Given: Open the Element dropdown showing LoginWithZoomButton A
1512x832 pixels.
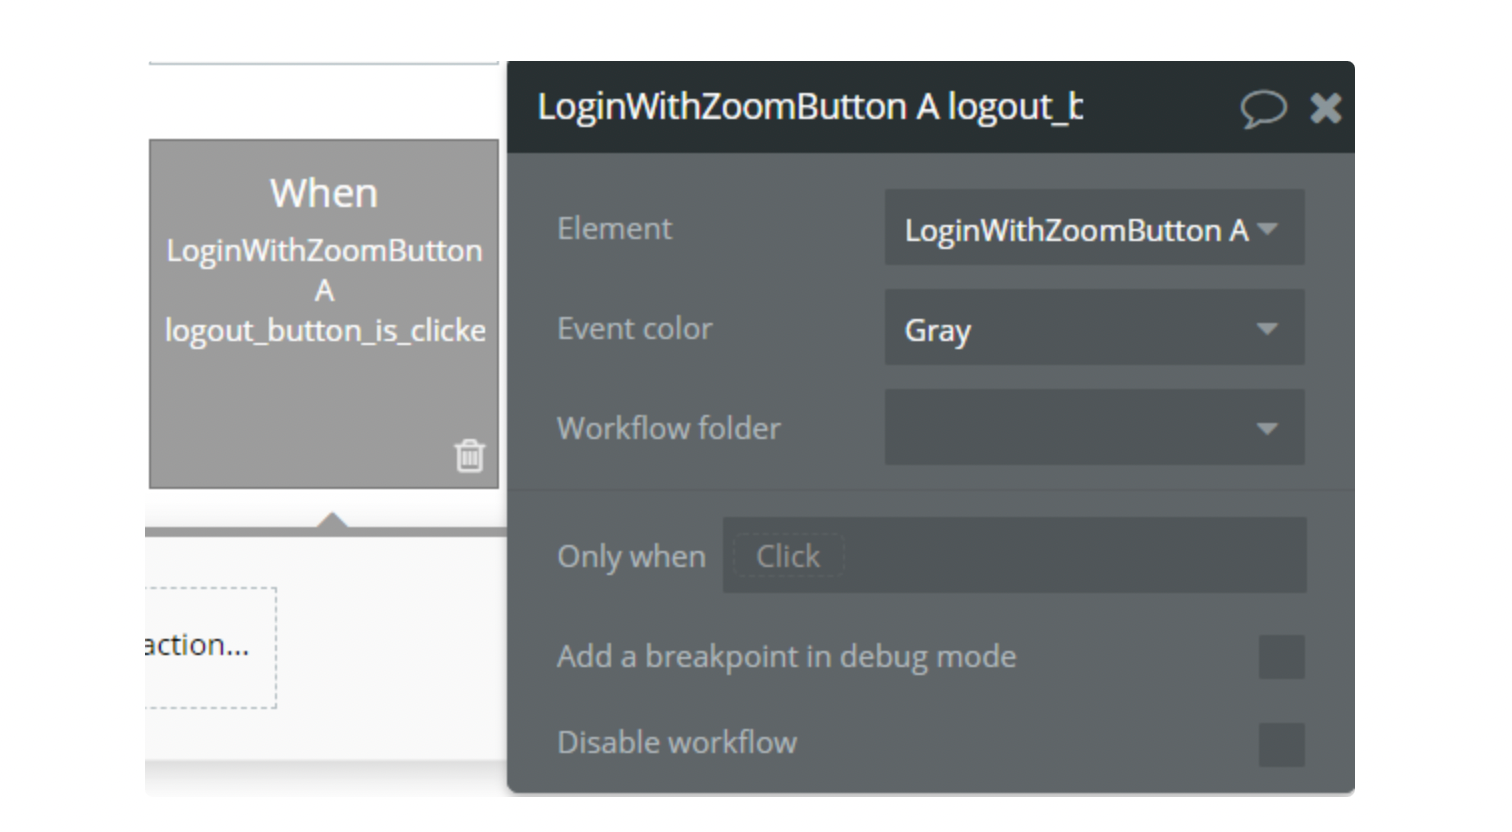Looking at the screenshot, I should (1093, 229).
